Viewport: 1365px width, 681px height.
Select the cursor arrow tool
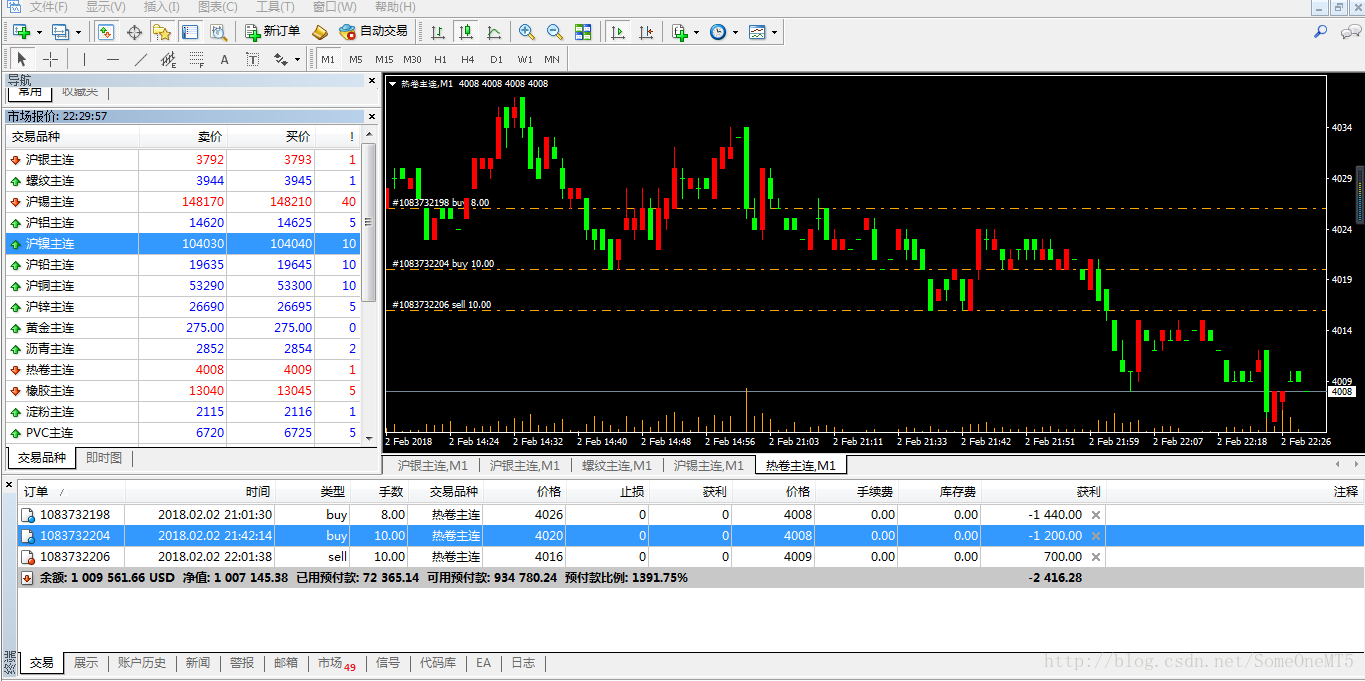click(22, 59)
